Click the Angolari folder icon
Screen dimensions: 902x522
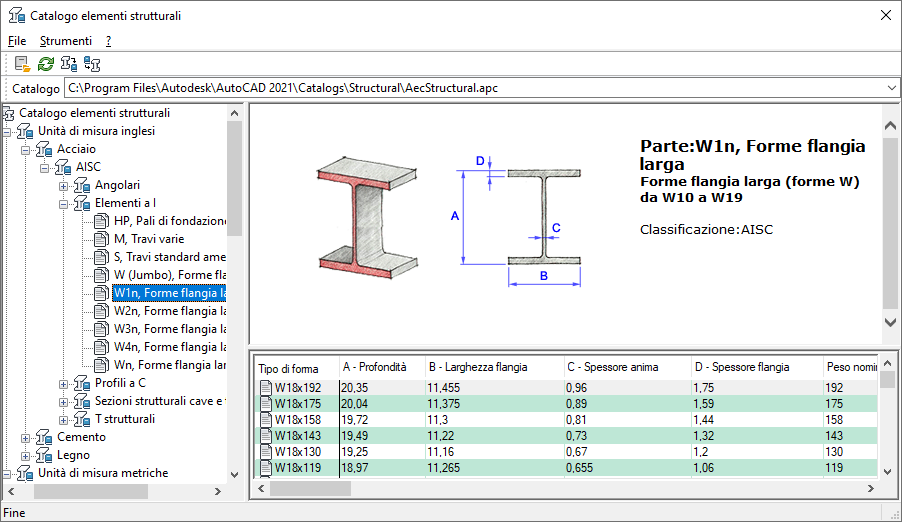82,185
